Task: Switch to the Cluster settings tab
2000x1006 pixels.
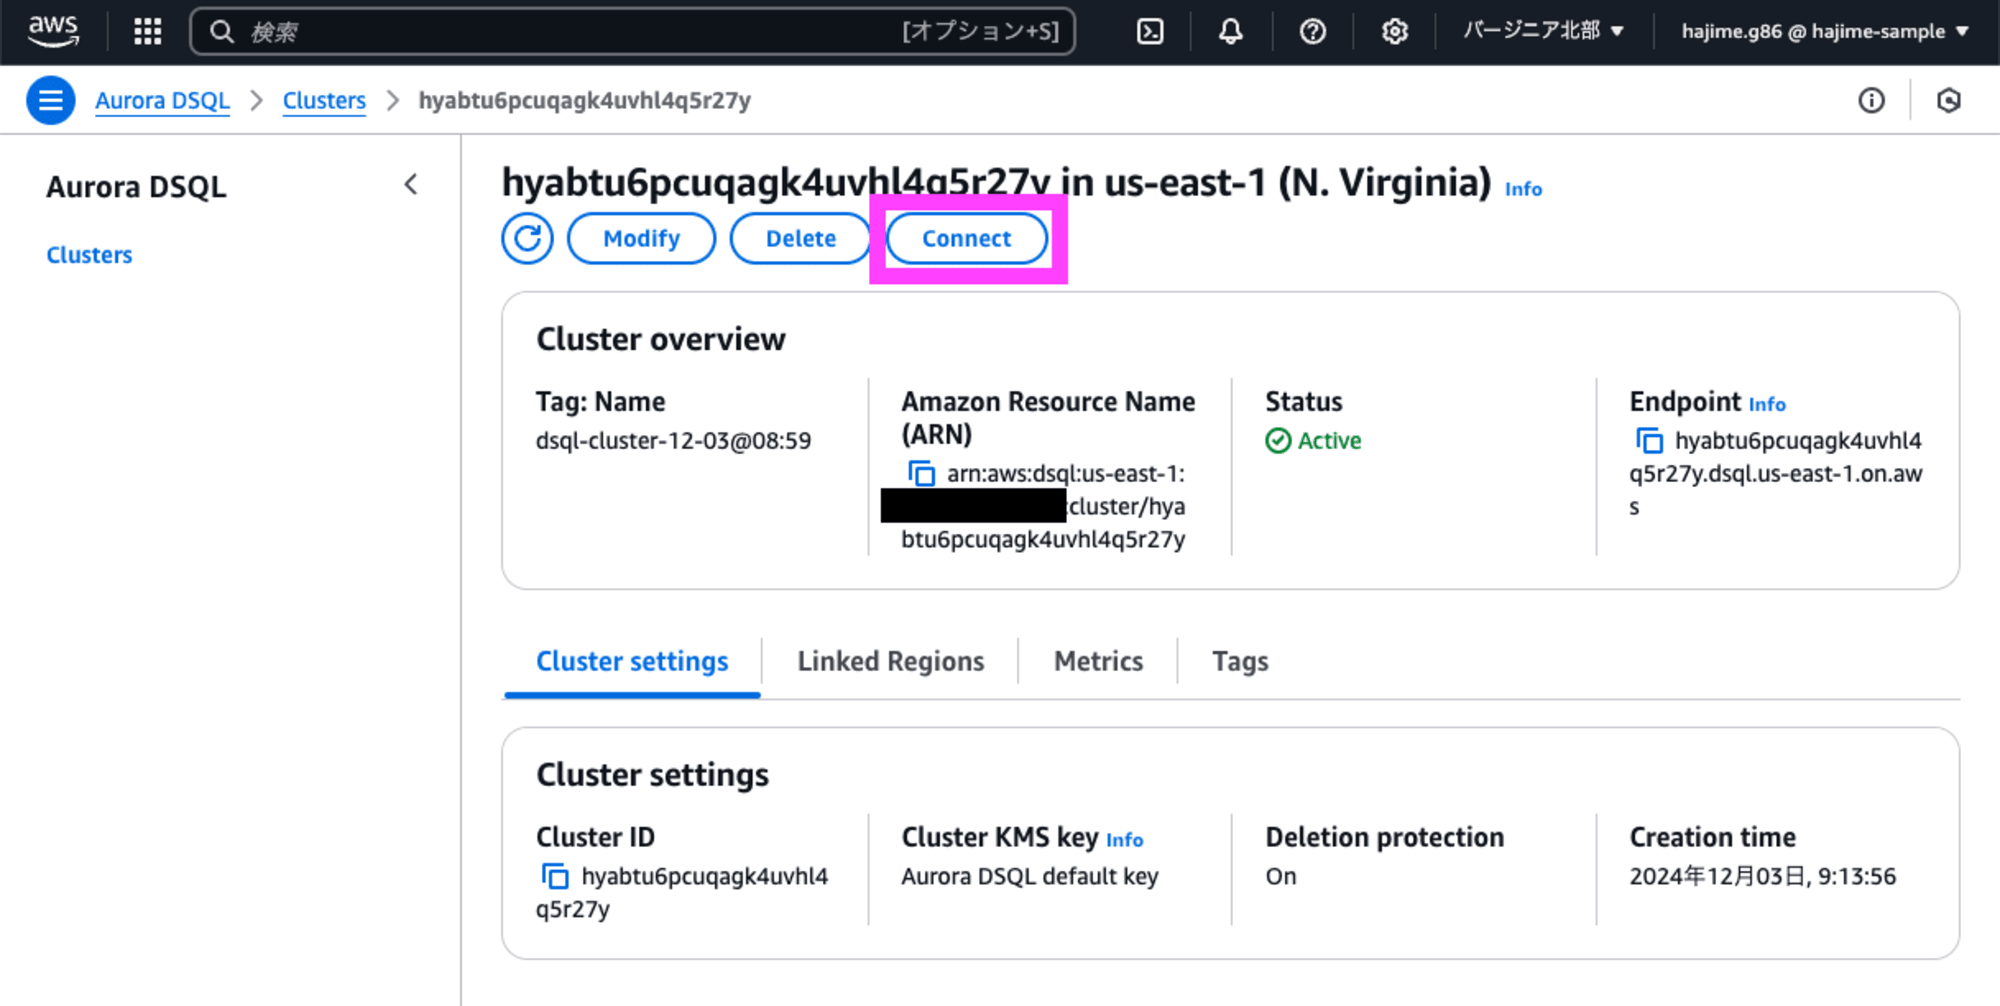Action: (x=632, y=661)
